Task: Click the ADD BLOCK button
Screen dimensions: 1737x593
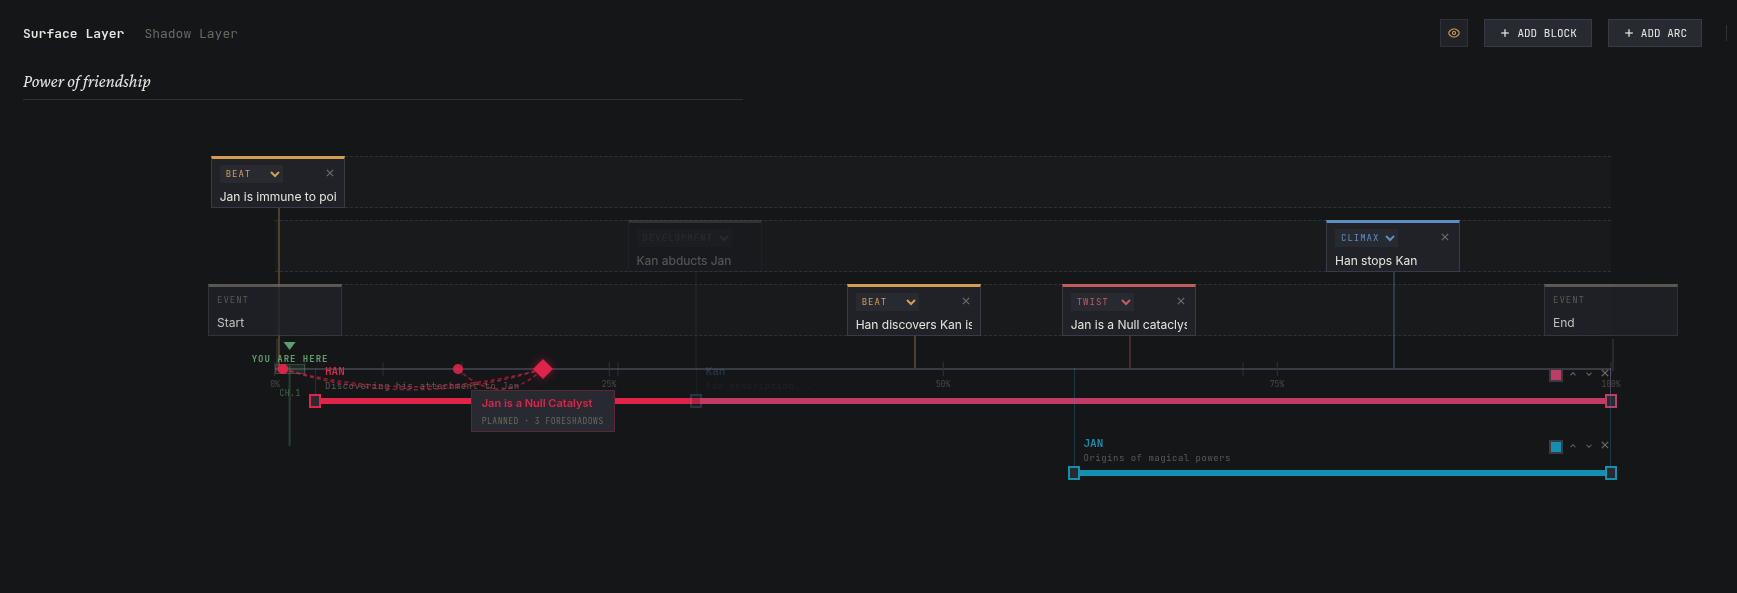Action: pyautogui.click(x=1538, y=33)
